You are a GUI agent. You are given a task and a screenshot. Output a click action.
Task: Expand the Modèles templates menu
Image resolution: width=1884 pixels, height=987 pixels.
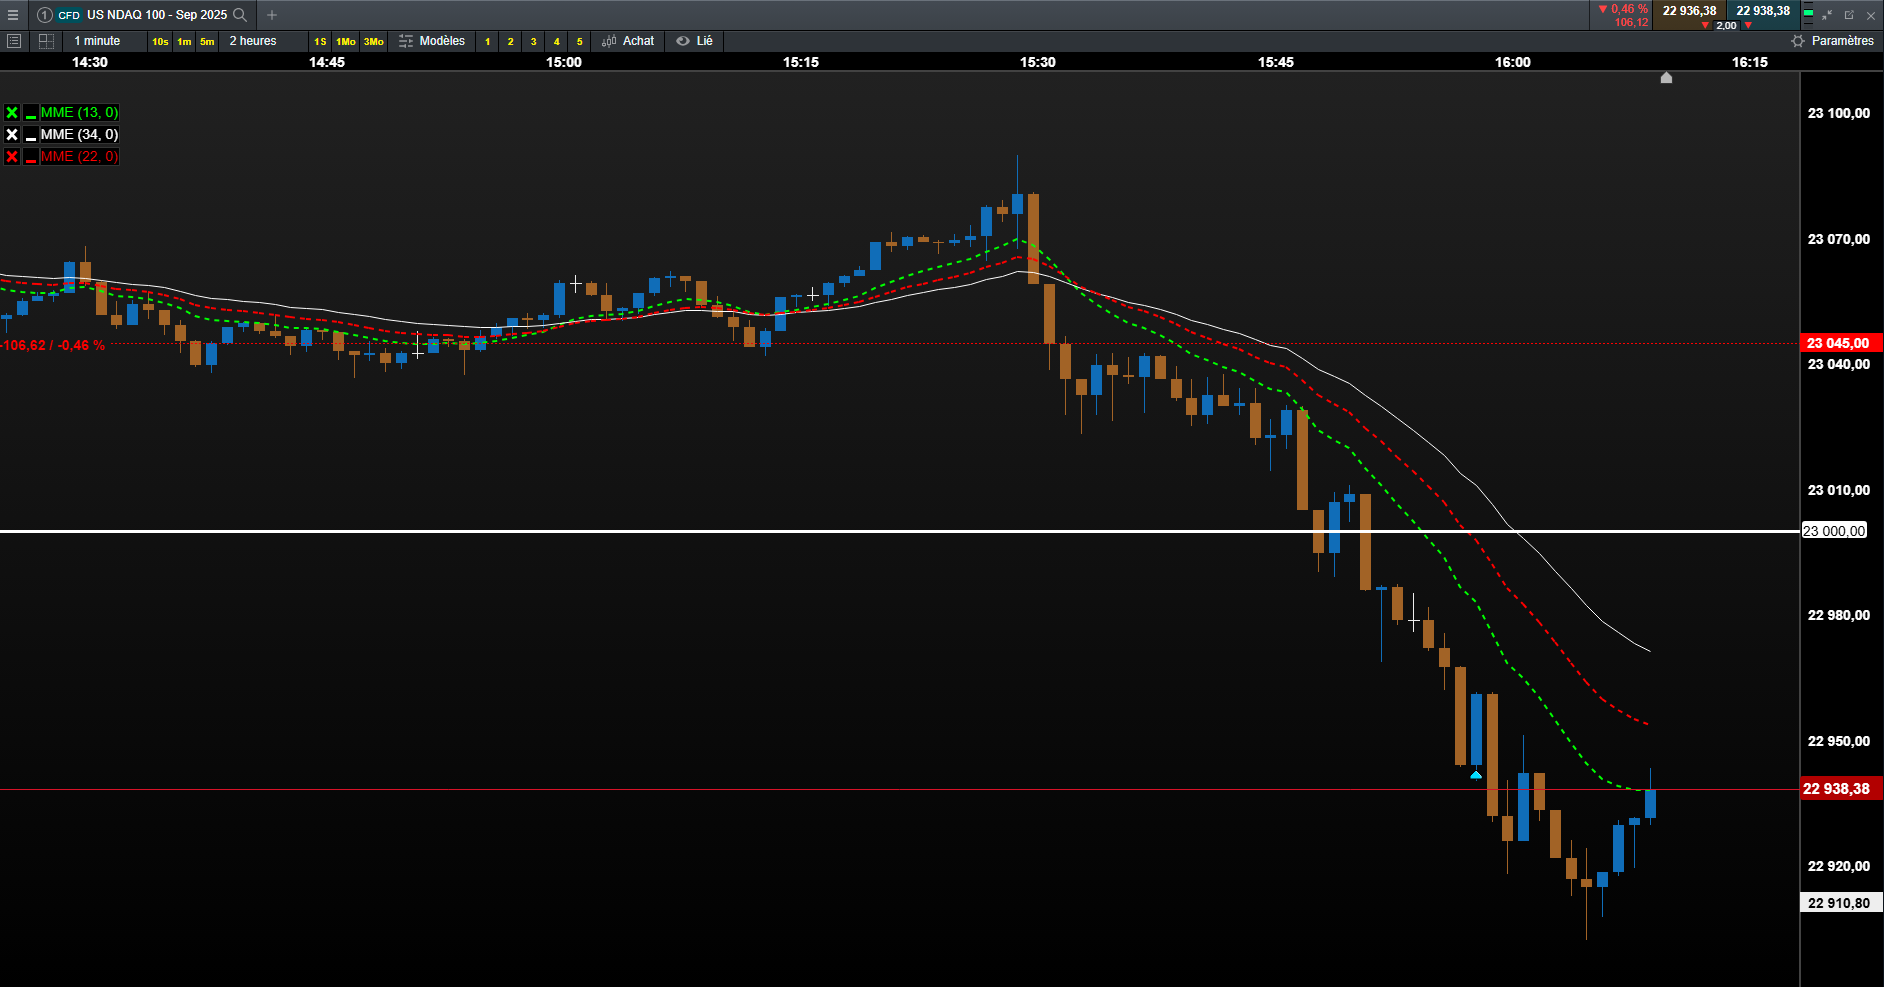click(x=432, y=41)
